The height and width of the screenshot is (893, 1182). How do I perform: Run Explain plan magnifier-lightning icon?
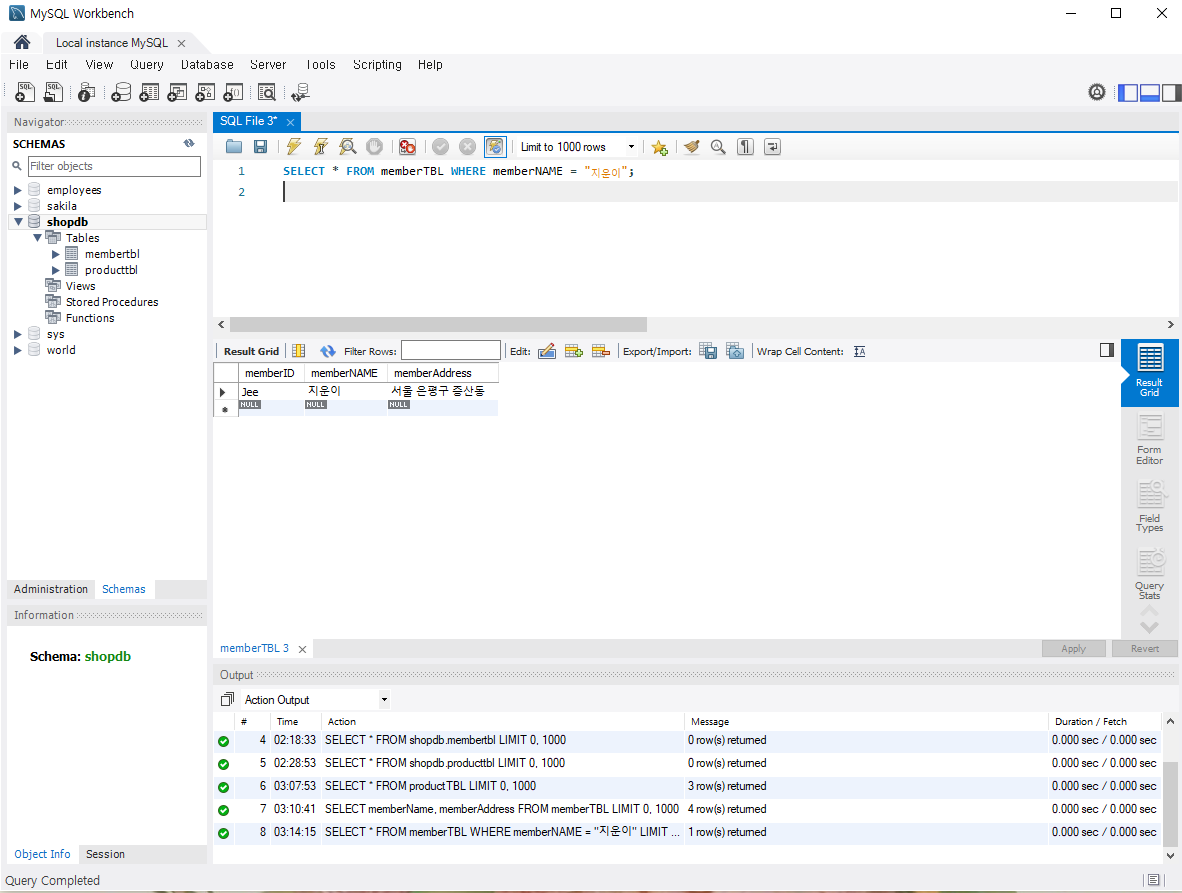348,147
